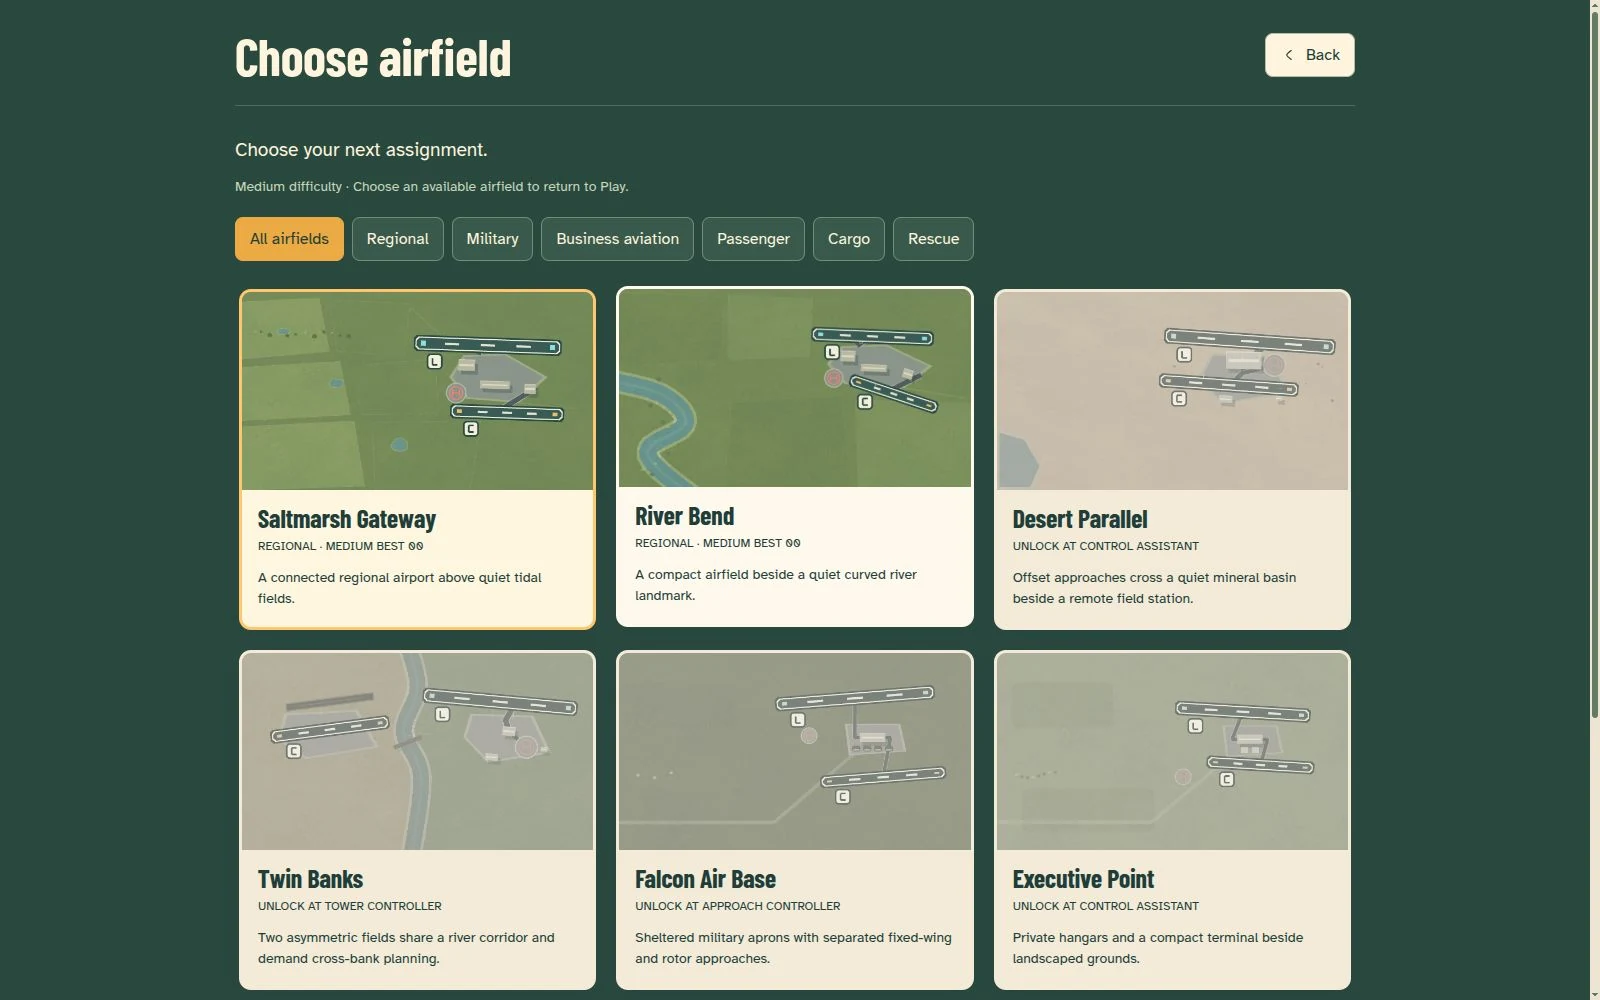Select the All airfields filter
Viewport: 1600px width, 1000px height.
click(289, 239)
